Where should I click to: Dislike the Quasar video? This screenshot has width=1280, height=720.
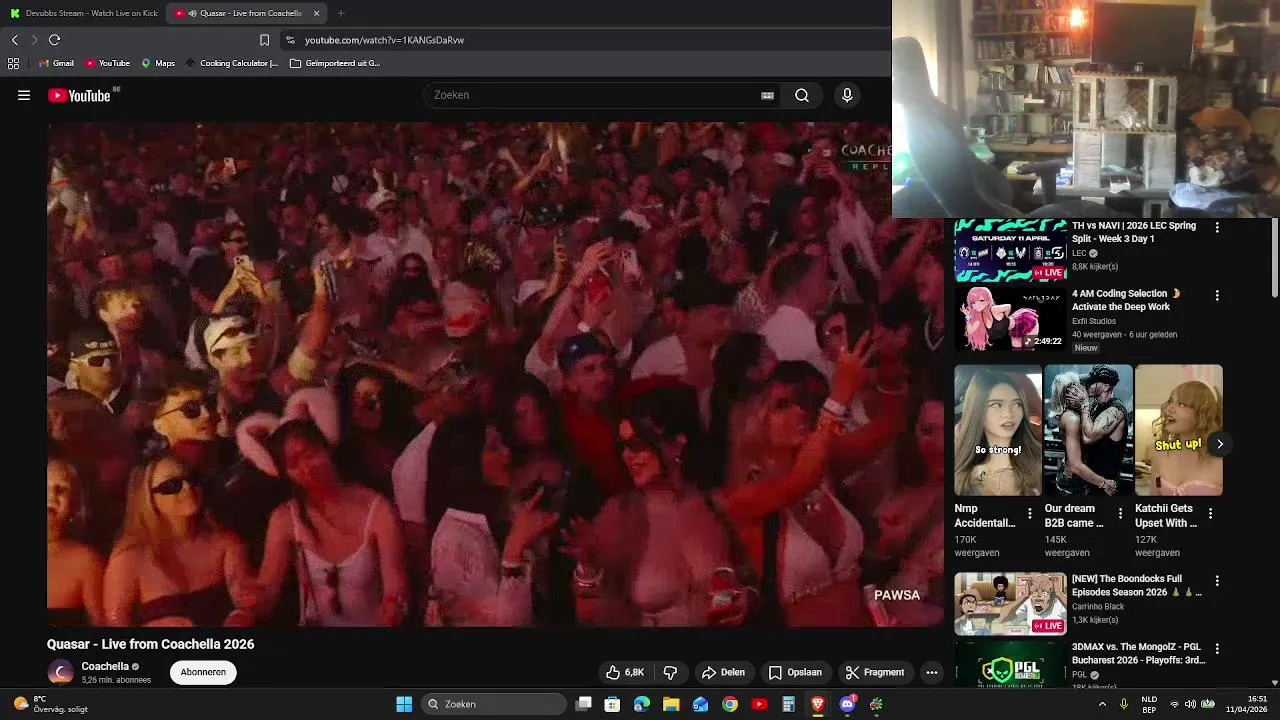(670, 672)
